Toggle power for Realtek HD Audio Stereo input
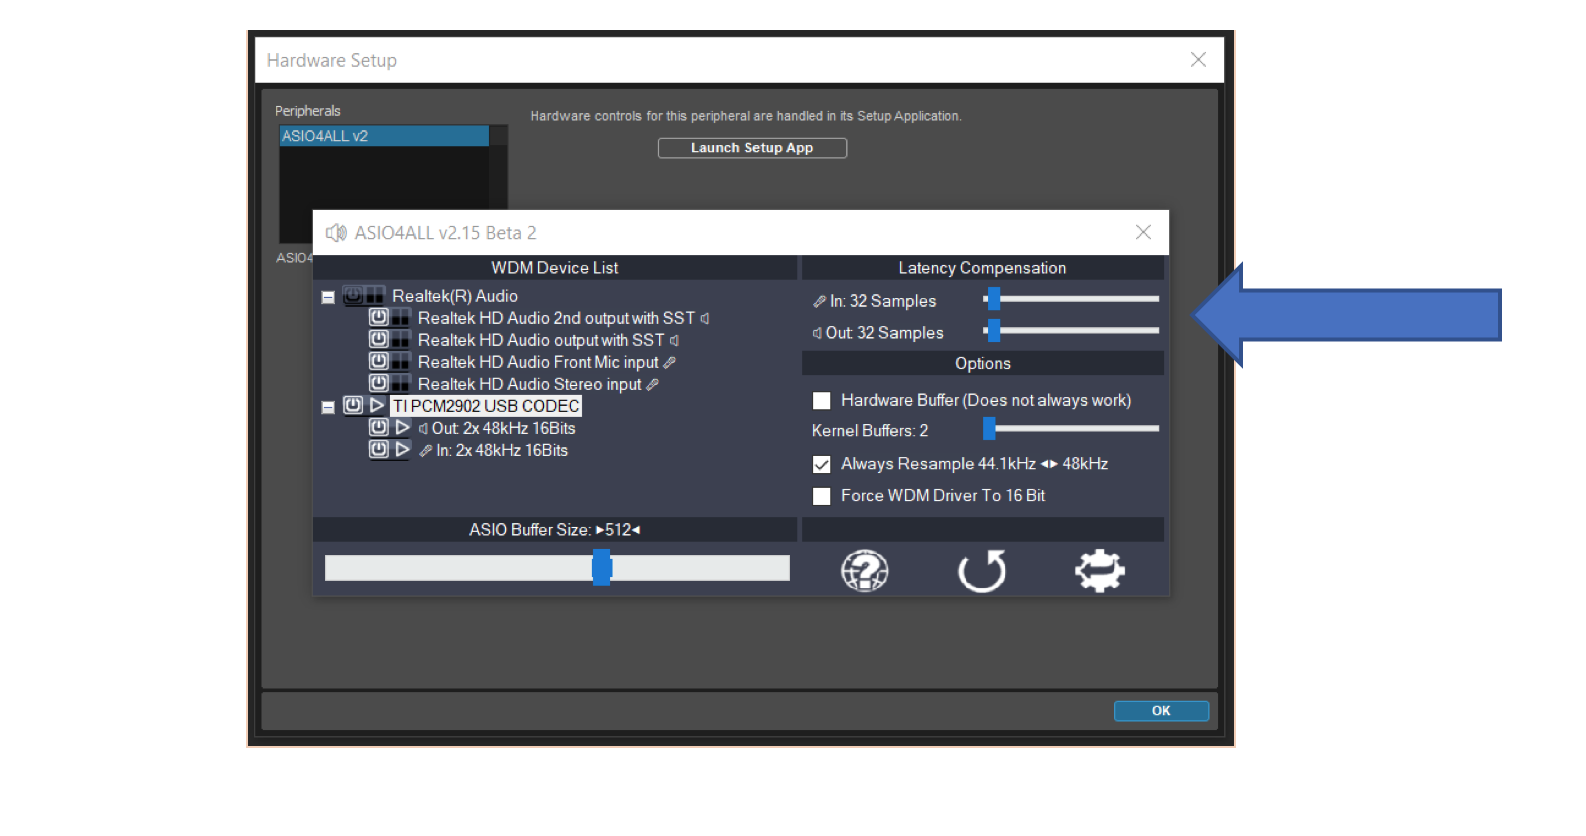The width and height of the screenshot is (1586, 836). click(378, 384)
